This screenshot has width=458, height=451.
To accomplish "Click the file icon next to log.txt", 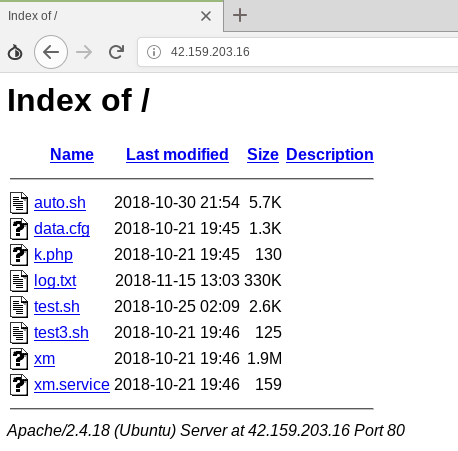I will tap(19, 280).
